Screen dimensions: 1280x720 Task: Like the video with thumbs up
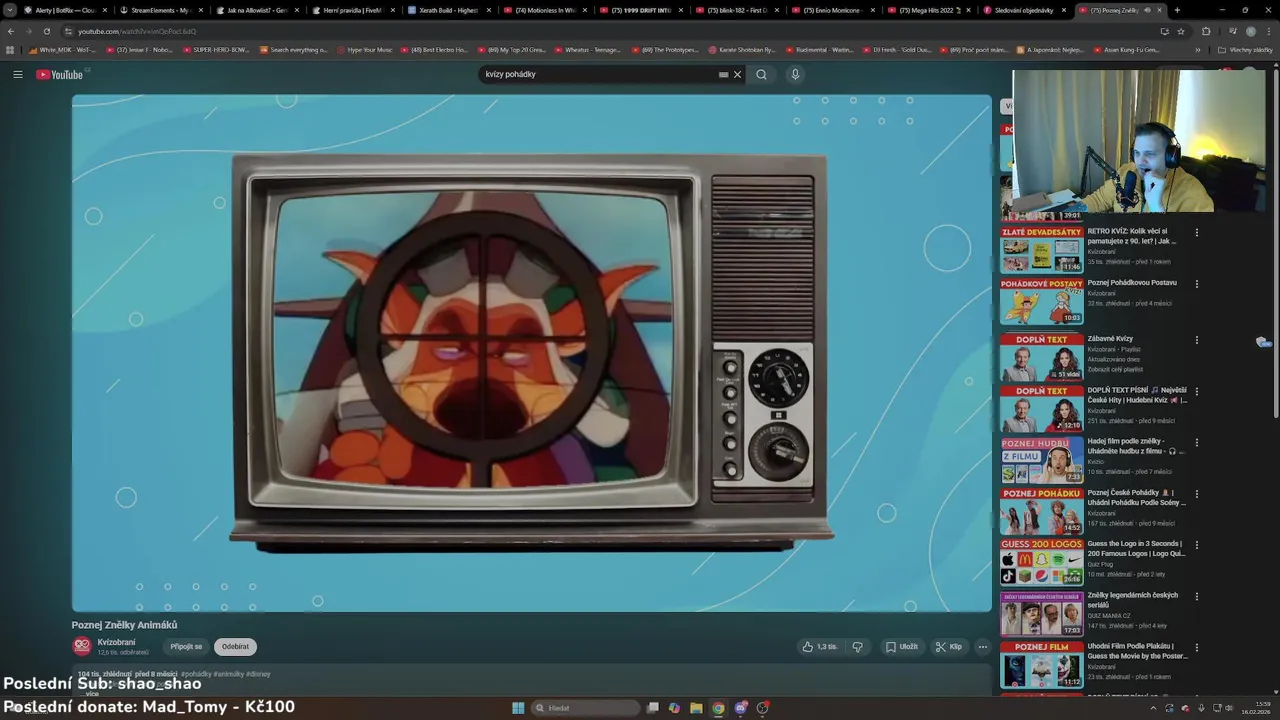click(820, 647)
